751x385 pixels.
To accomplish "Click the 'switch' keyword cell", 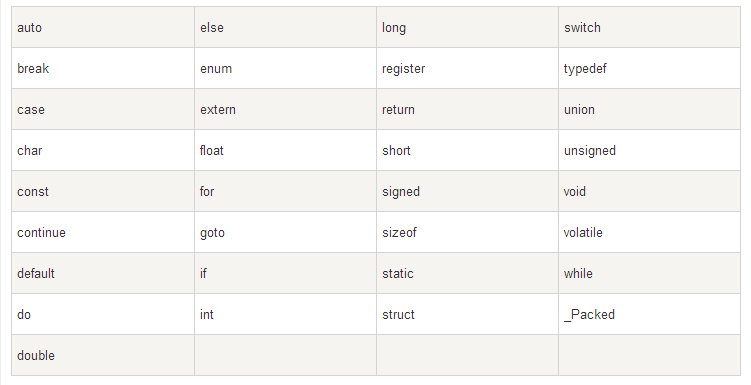I will point(649,27).
